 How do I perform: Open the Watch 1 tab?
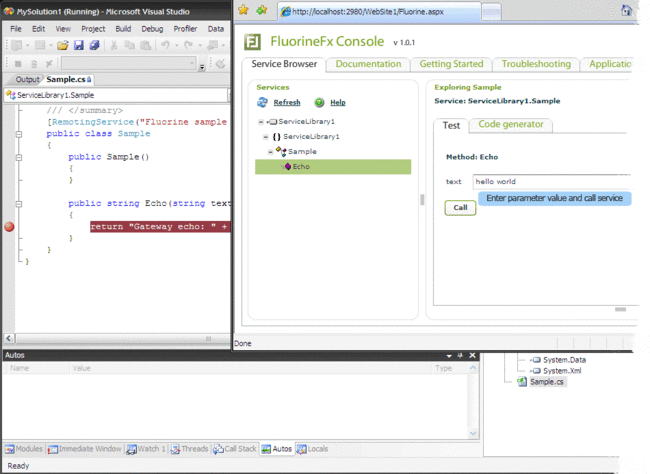[146, 449]
